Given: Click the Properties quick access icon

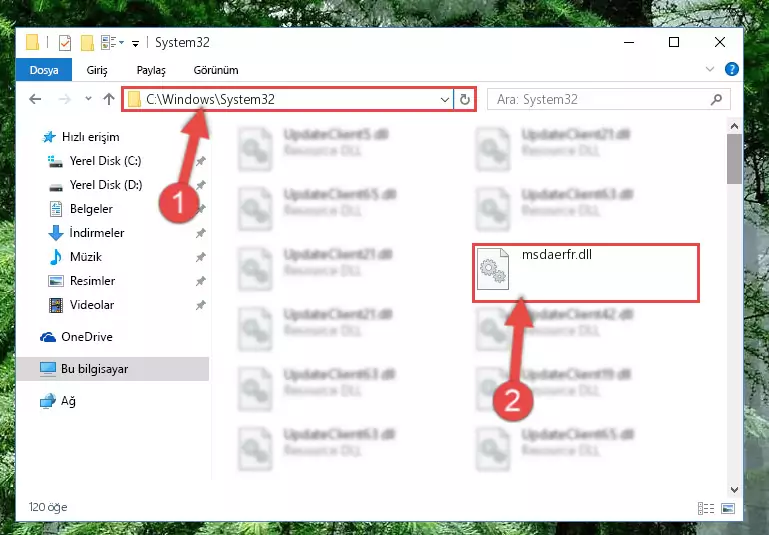Looking at the screenshot, I should point(65,43).
